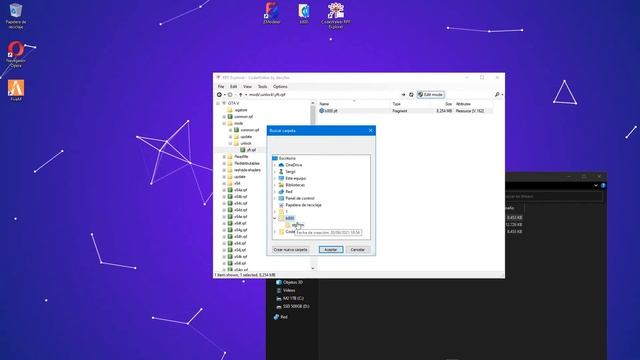Refresh the RPF Explorer folder view
Image resolution: width=640 pixels, height=360 pixels.
pos(411,95)
